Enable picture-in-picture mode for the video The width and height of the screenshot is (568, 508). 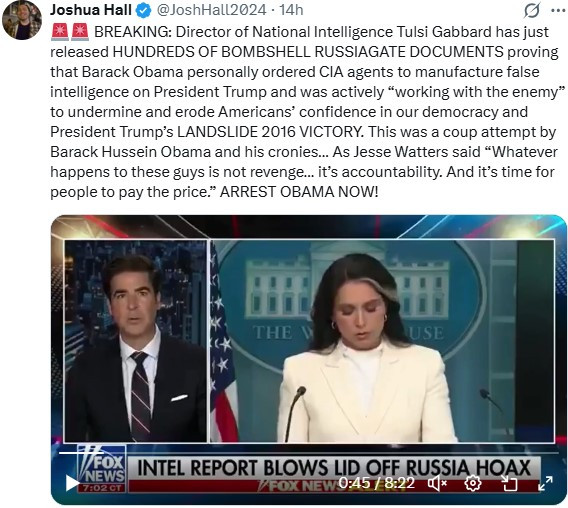click(x=509, y=483)
